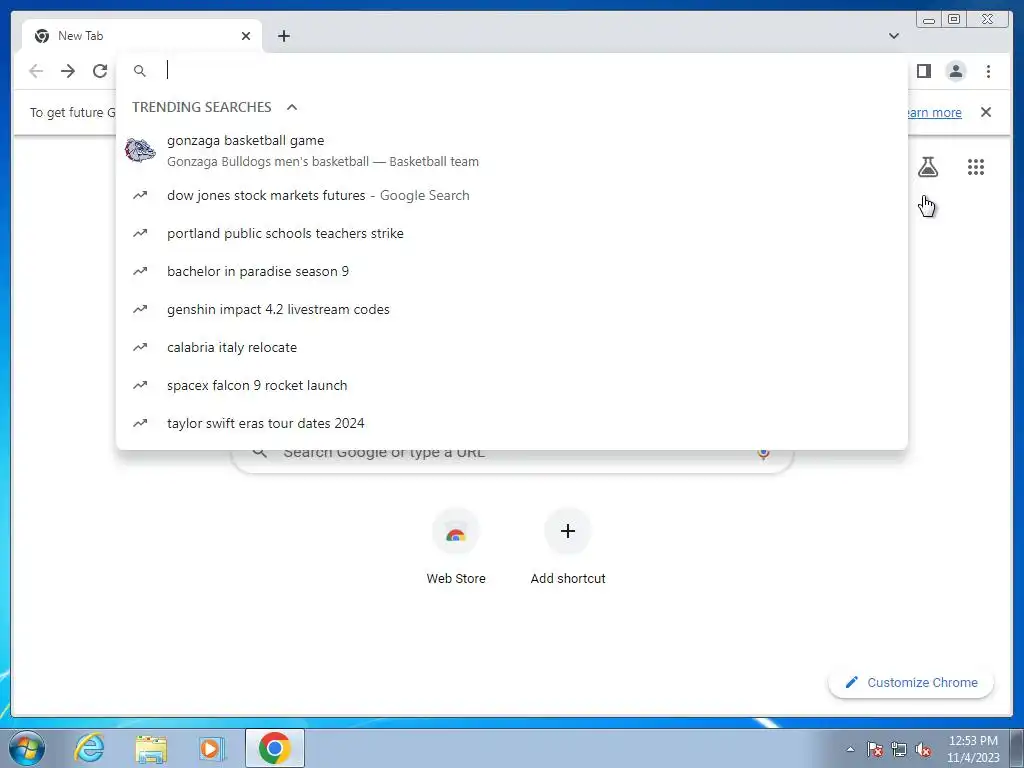Image resolution: width=1024 pixels, height=768 pixels.
Task: Click the browser back arrow
Action: pos(36,71)
